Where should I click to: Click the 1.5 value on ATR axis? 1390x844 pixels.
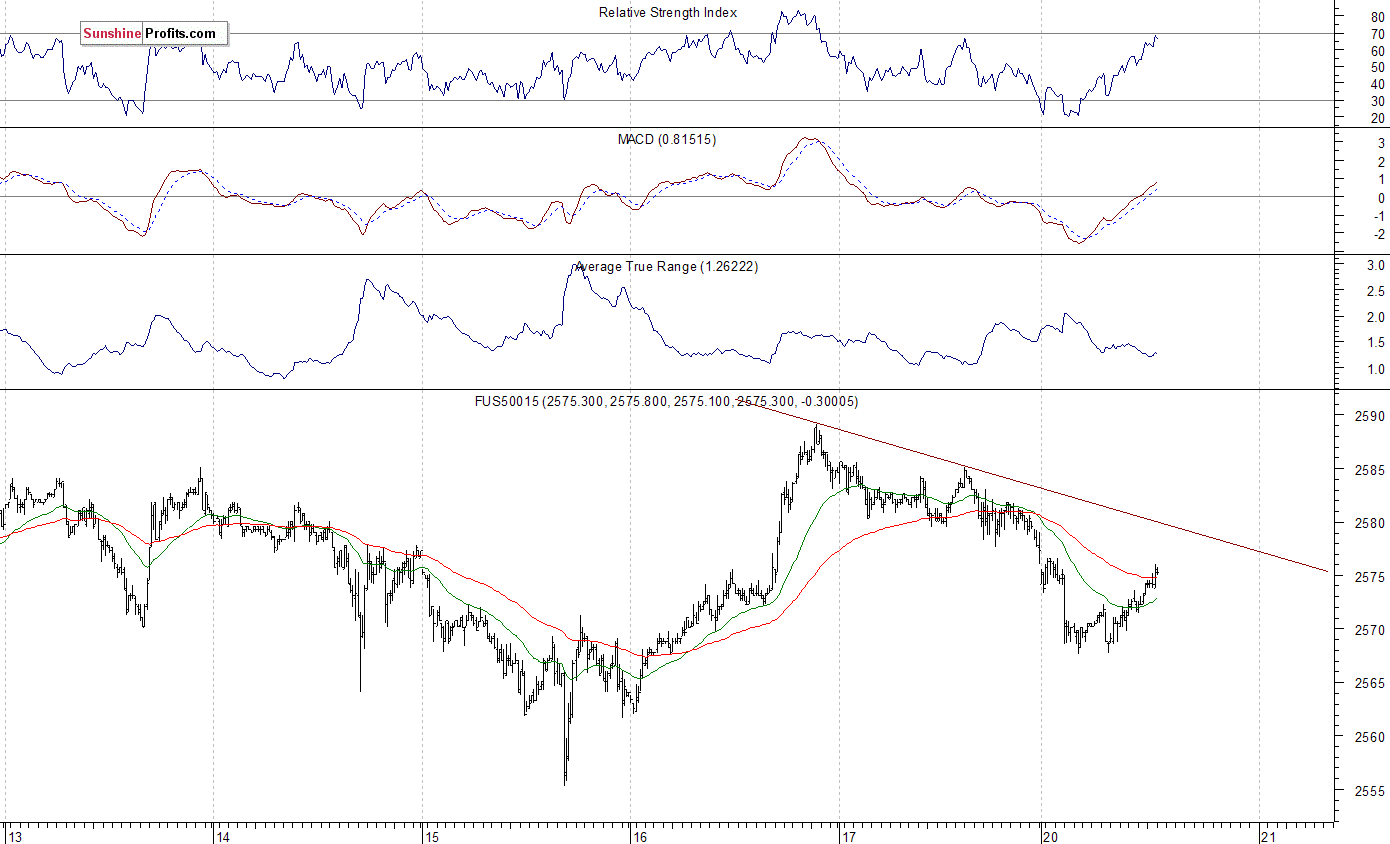[x=1375, y=343]
